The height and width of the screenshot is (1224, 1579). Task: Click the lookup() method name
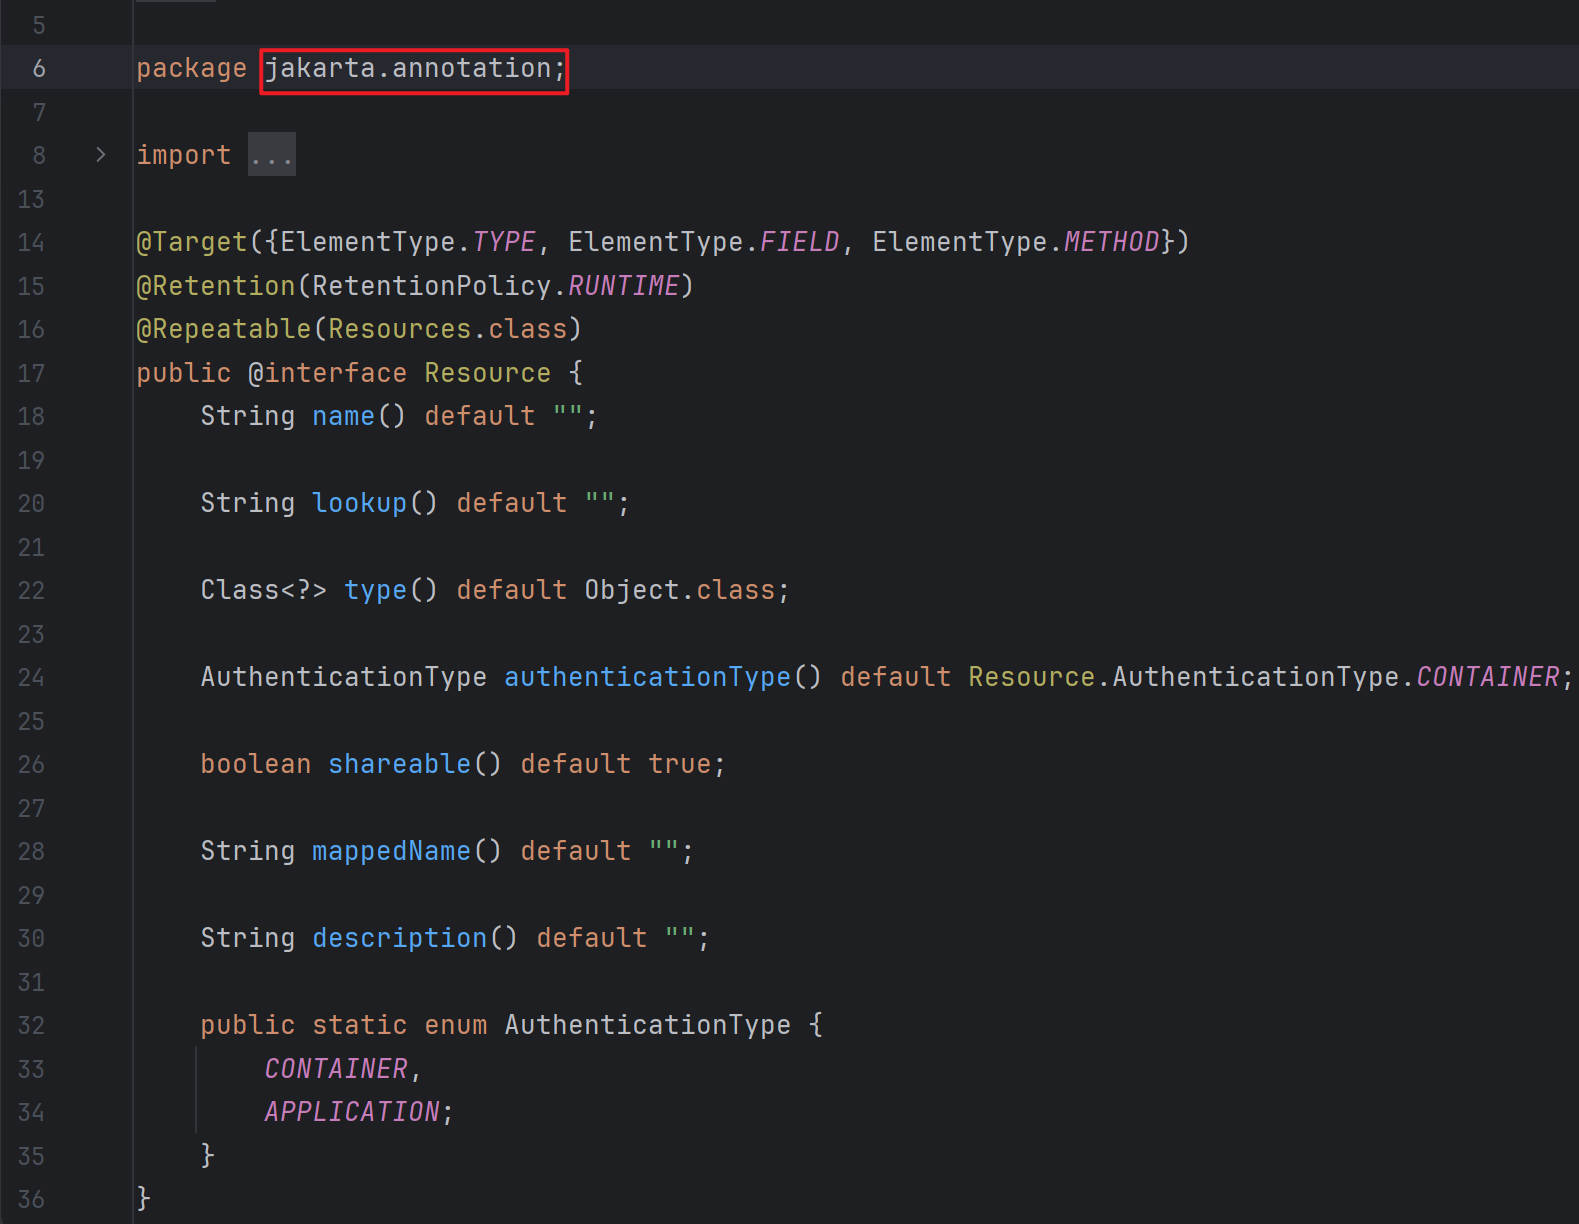coord(359,503)
